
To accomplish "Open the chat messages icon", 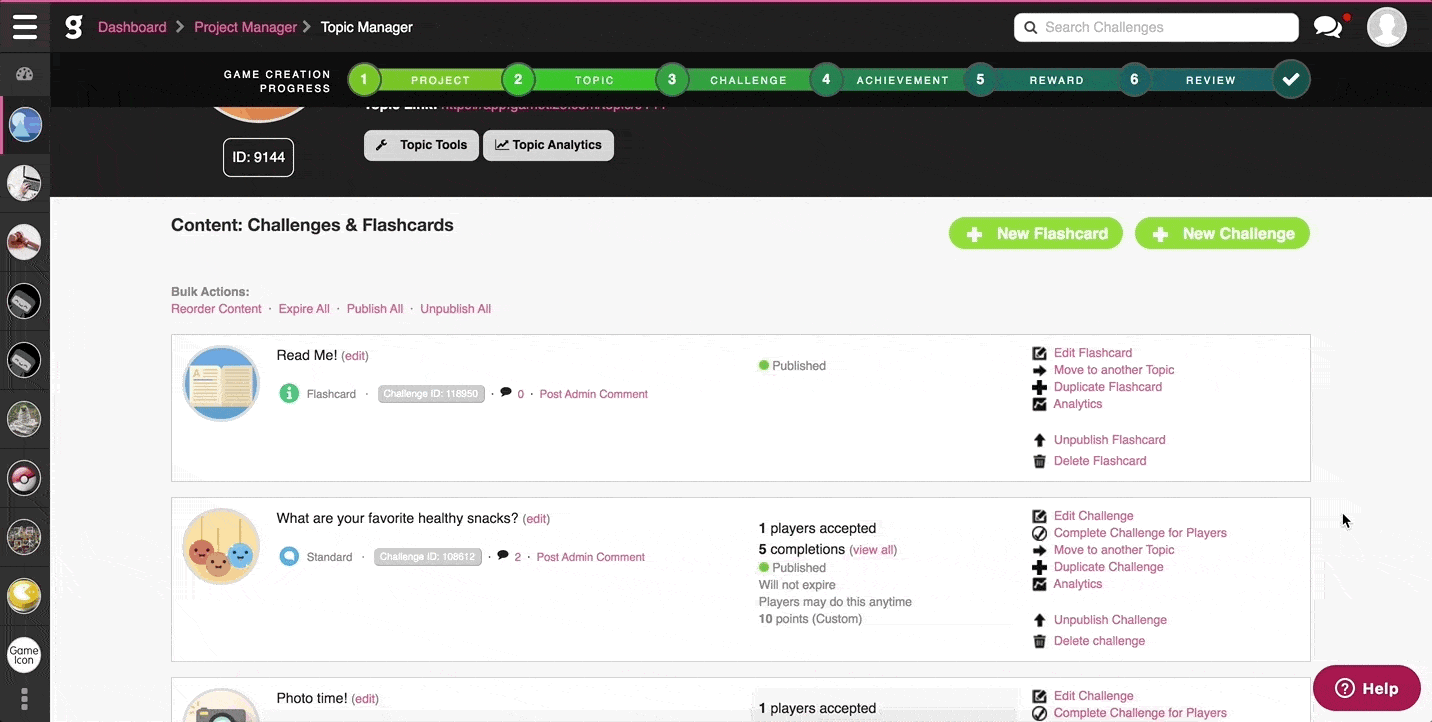I will (x=1328, y=27).
